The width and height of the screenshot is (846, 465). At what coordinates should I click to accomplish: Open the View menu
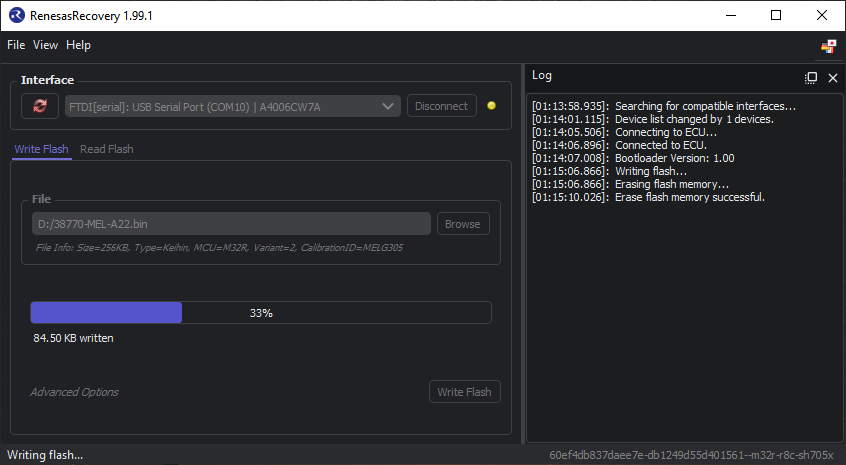click(45, 45)
